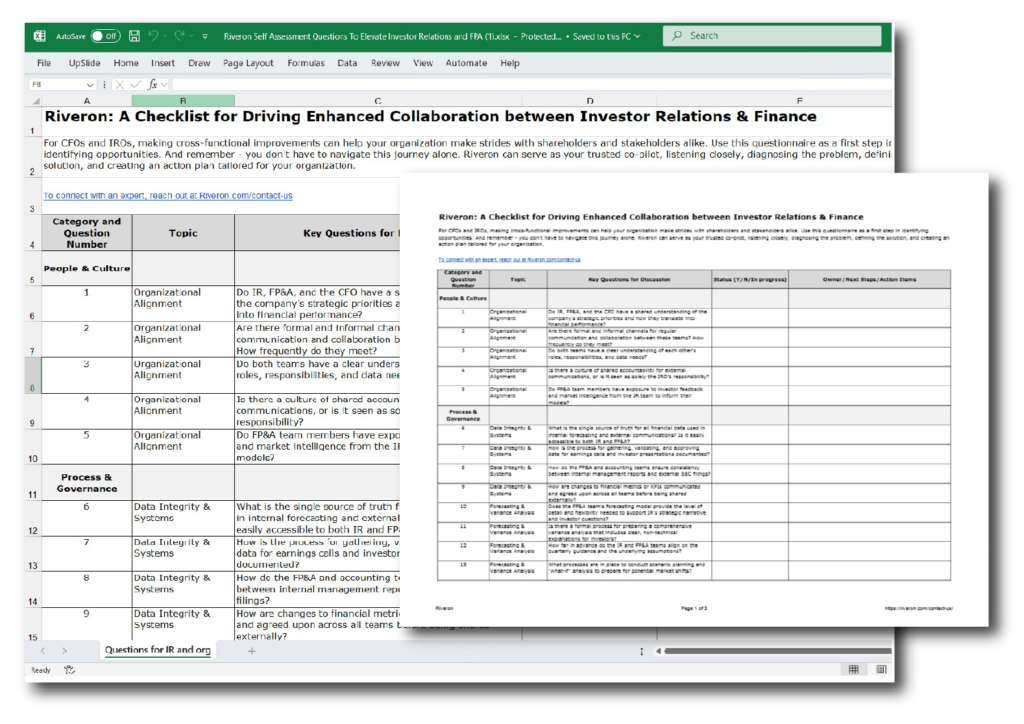Switch to the Home tab

(x=126, y=63)
